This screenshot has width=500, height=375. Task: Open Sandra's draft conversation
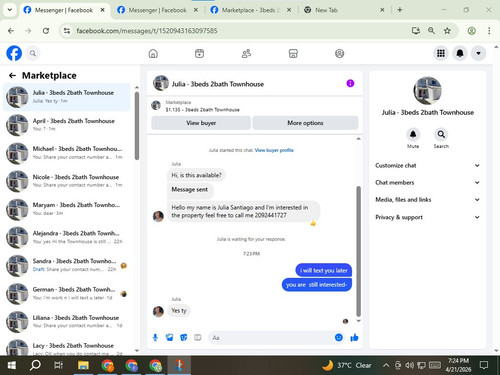[x=67, y=265]
